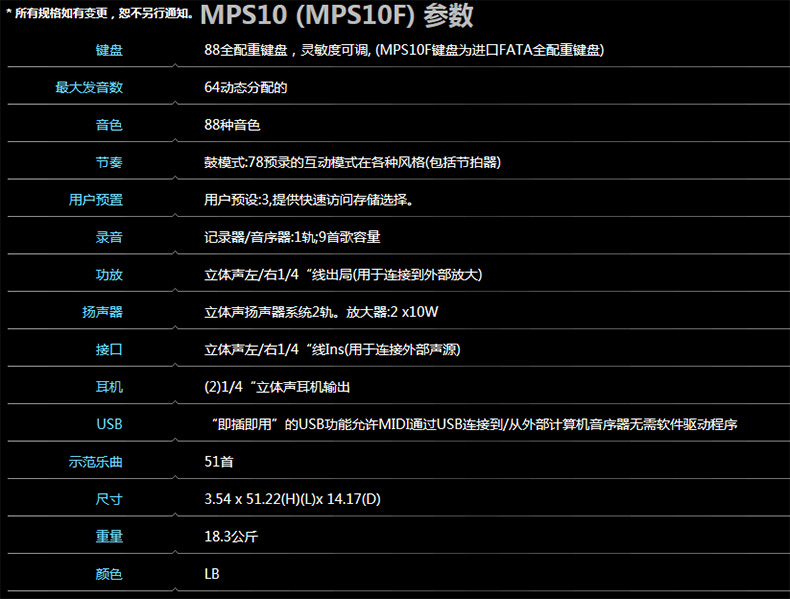The image size is (790, 599).
Task: Select the 接口 row label
Action: [109, 349]
